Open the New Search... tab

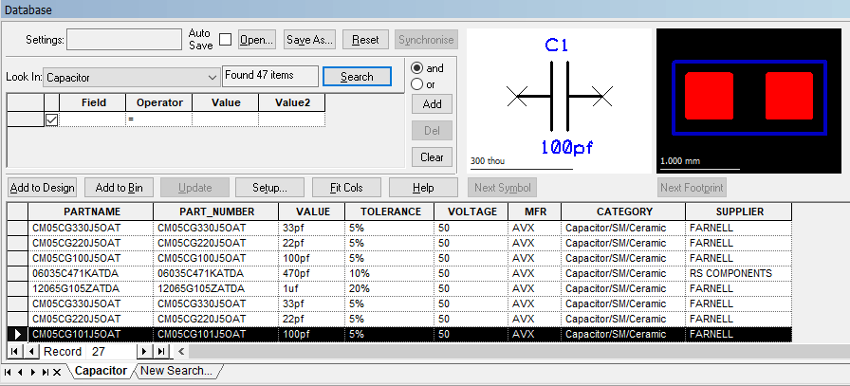click(177, 371)
